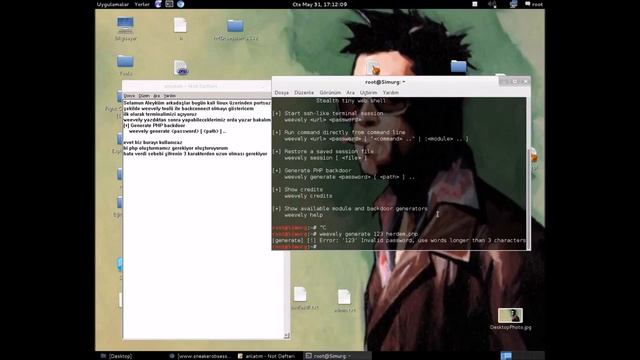
Task: Open the script file icon below blank document
Action: coord(180,67)
